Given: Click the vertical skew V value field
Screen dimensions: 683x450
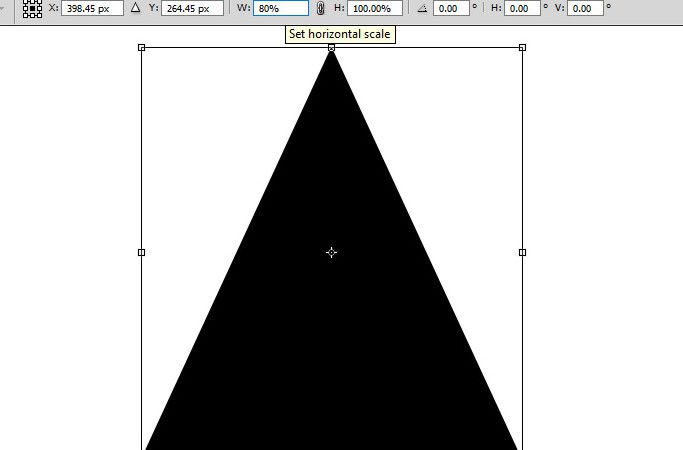Looking at the screenshot, I should (x=586, y=8).
